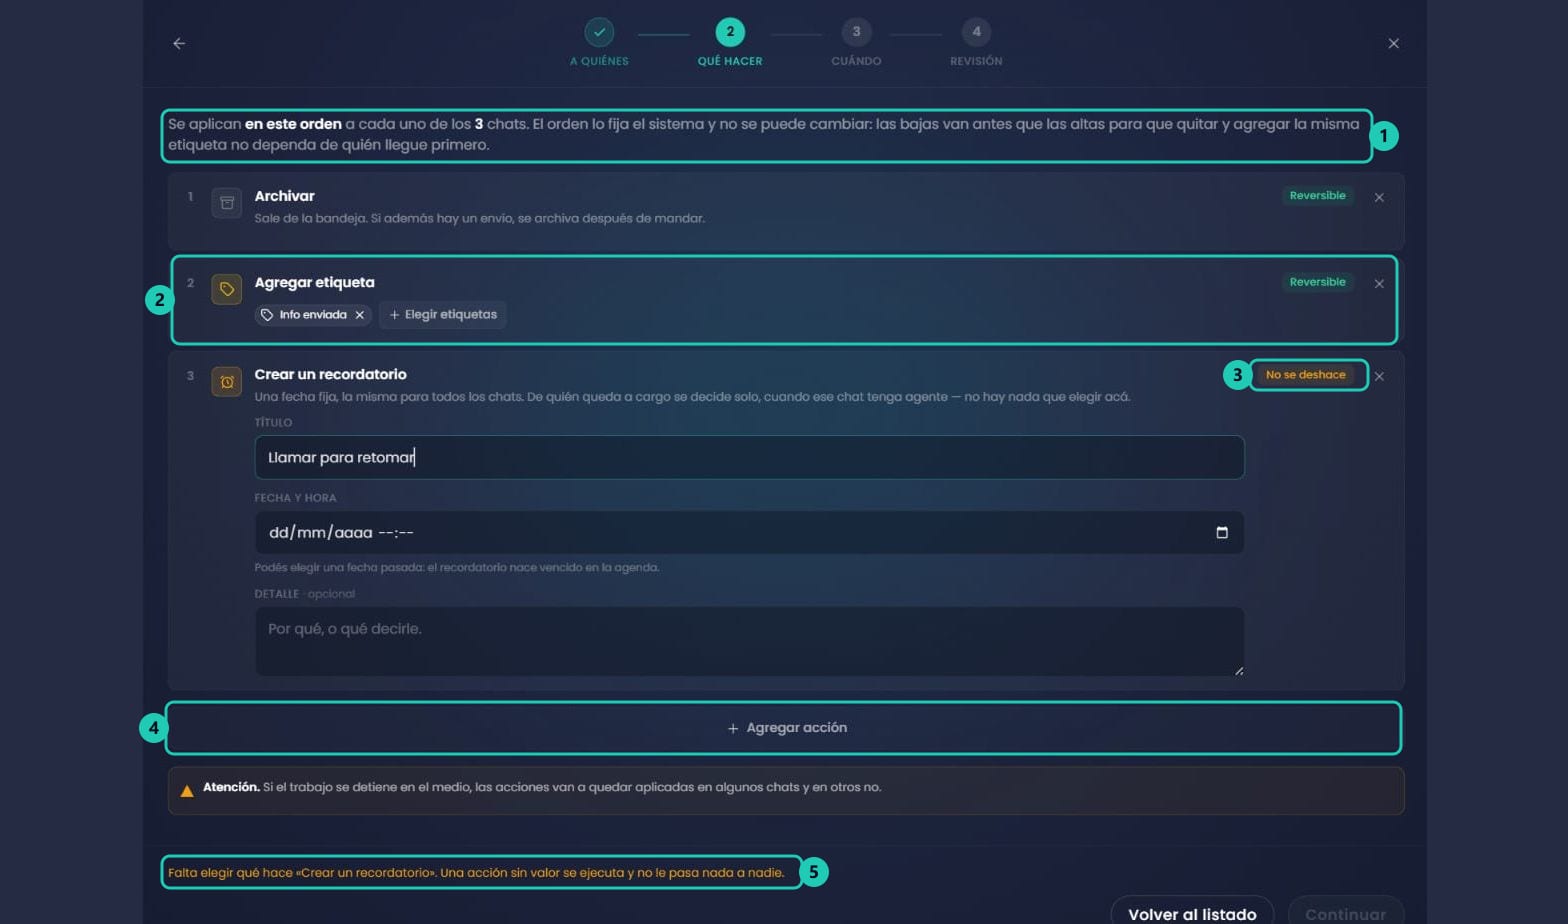Click the Reversible badge on Agregar etiqueta

[1317, 282]
